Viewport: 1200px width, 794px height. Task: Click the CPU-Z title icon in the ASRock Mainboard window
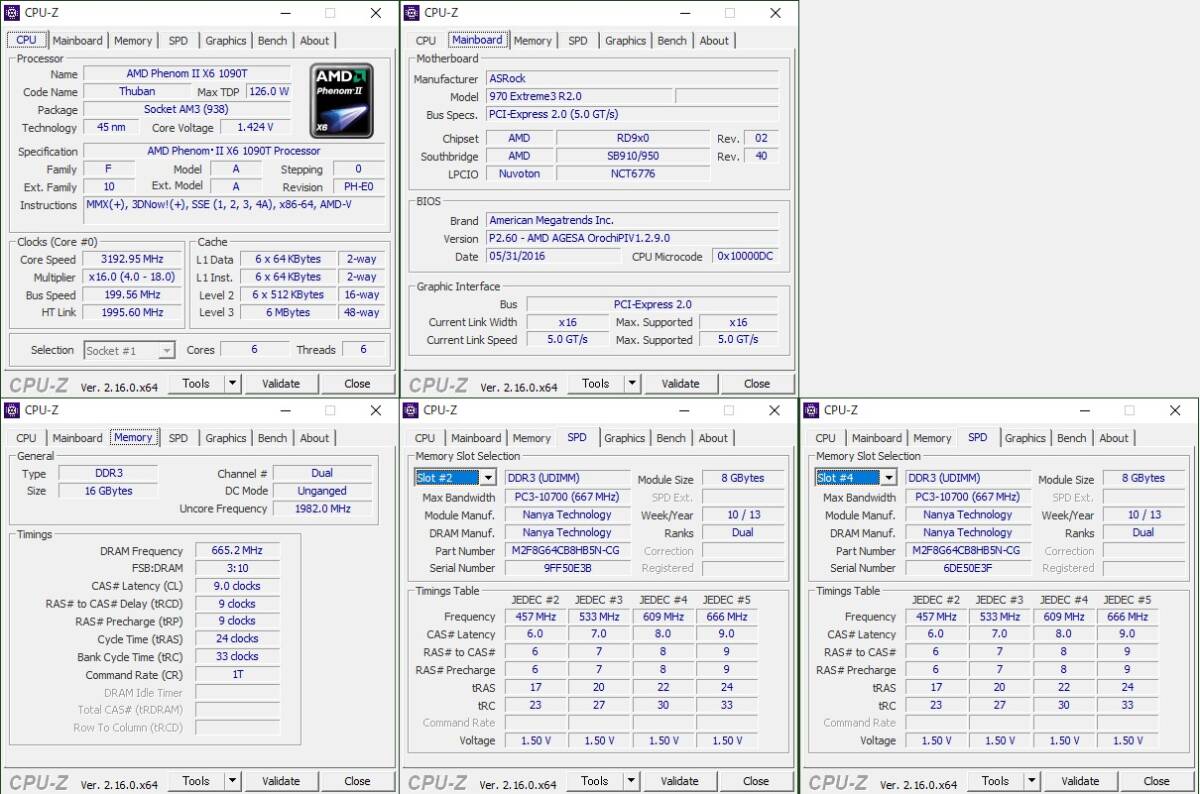pos(412,13)
